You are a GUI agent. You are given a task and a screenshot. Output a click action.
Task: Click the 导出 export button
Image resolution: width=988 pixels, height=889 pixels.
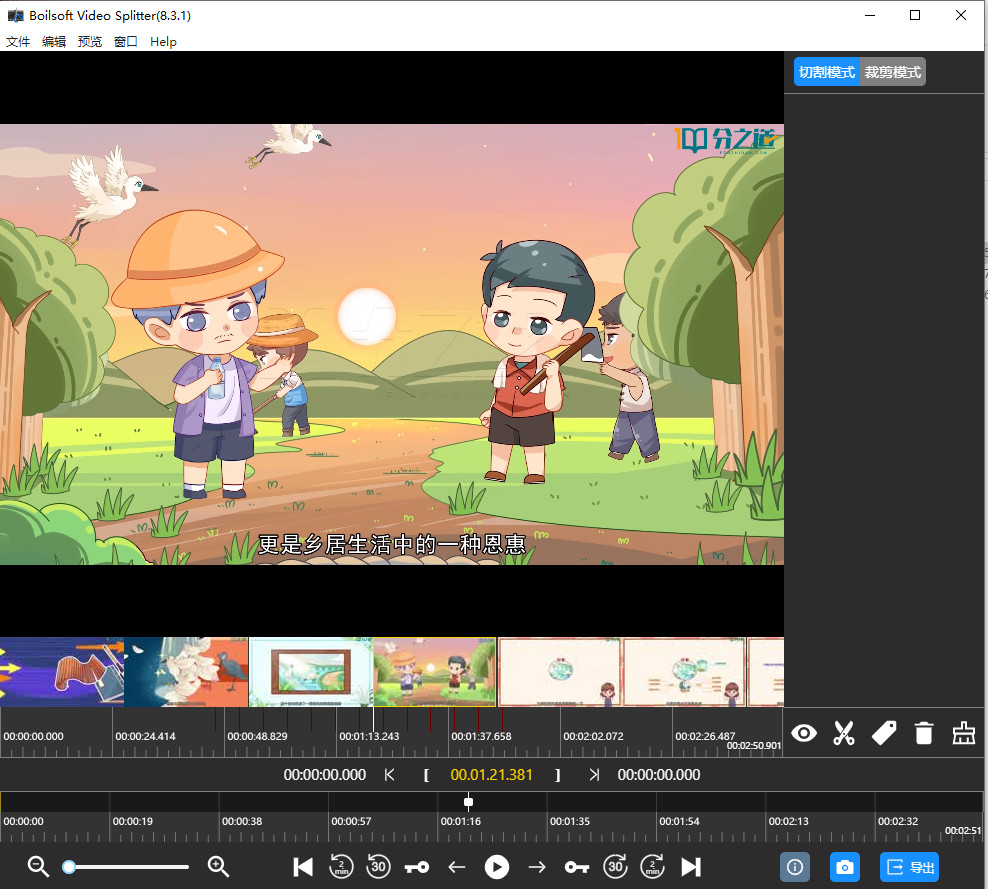point(909,867)
